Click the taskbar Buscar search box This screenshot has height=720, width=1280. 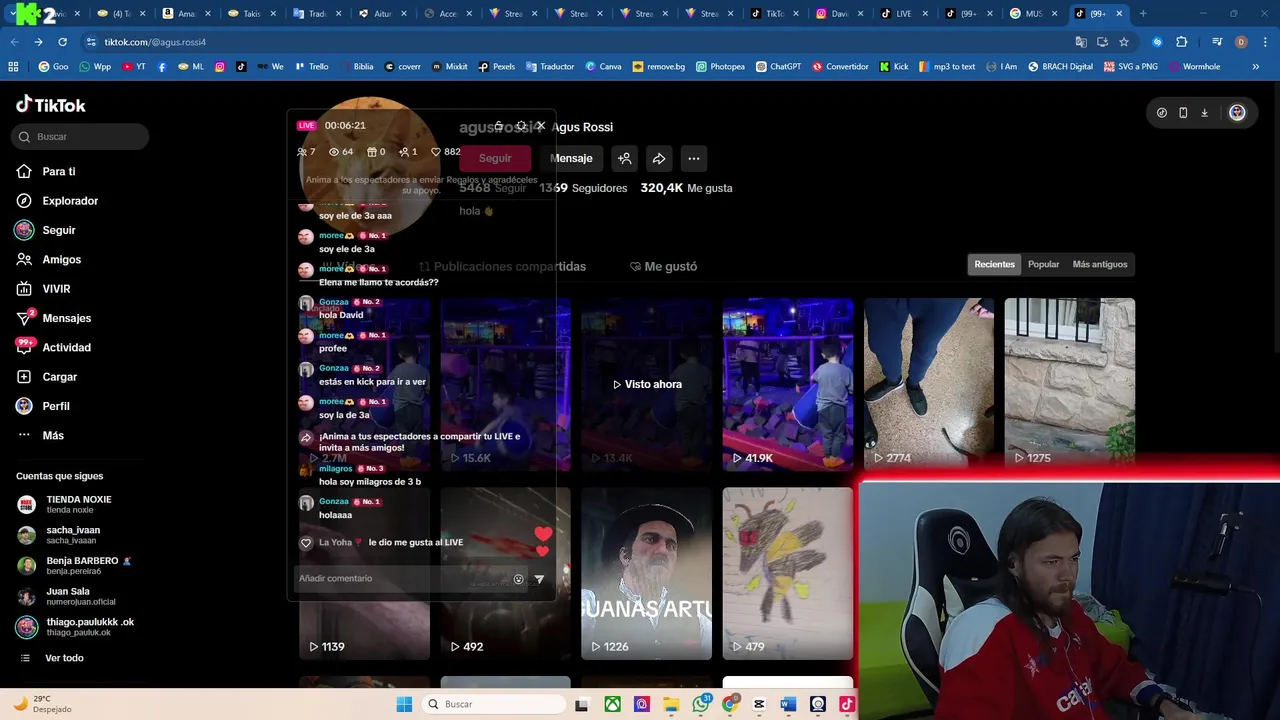pos(494,704)
